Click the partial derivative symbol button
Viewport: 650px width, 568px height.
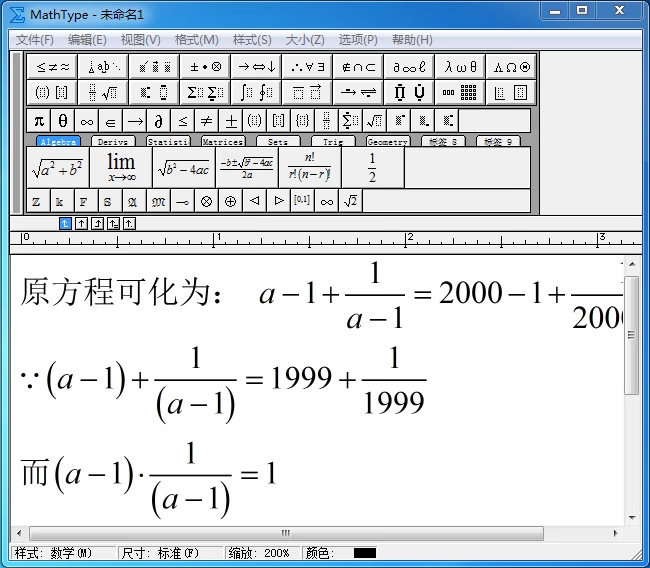click(x=158, y=121)
